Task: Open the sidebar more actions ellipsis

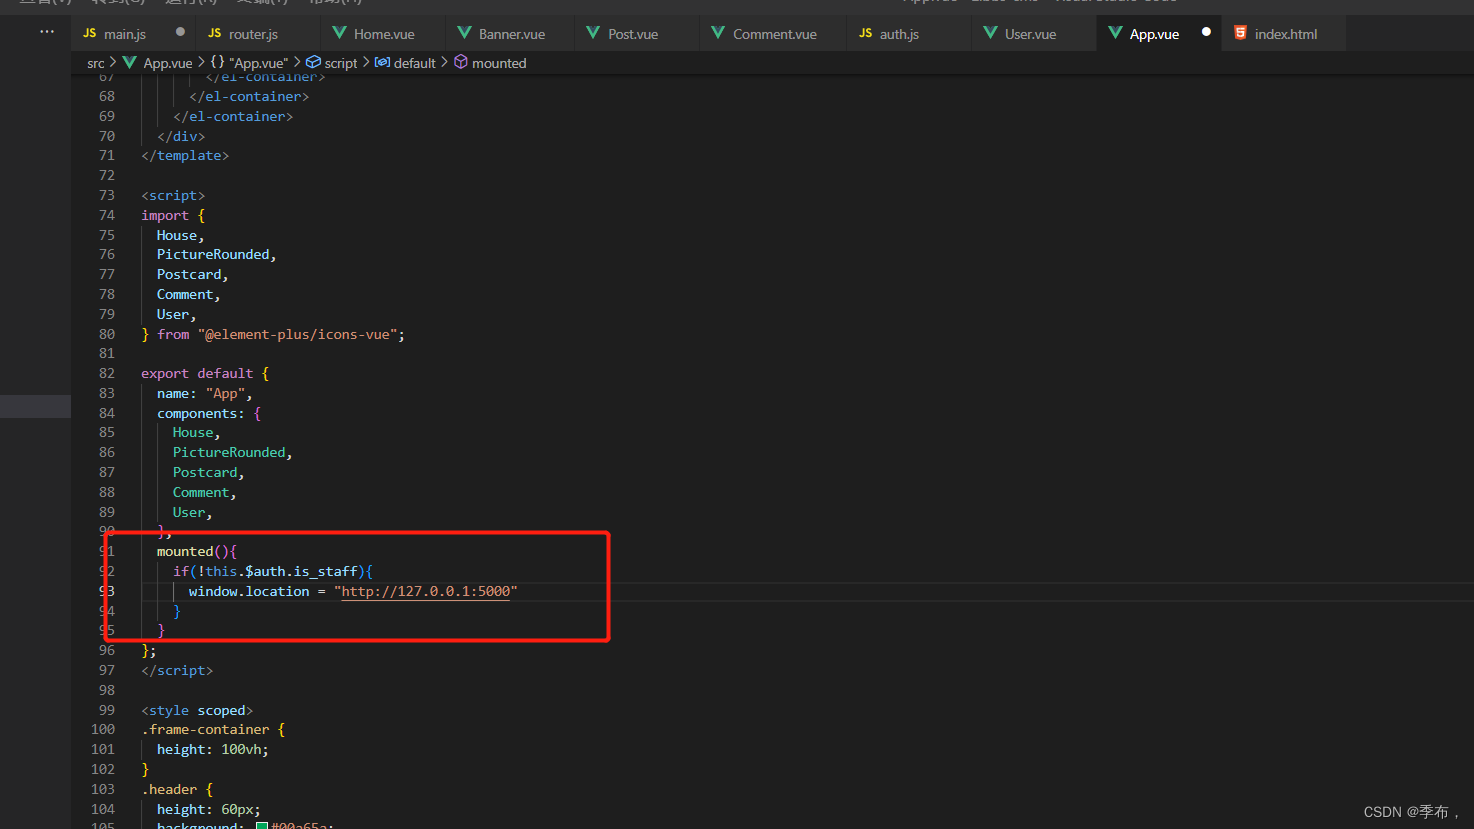Action: 47,32
